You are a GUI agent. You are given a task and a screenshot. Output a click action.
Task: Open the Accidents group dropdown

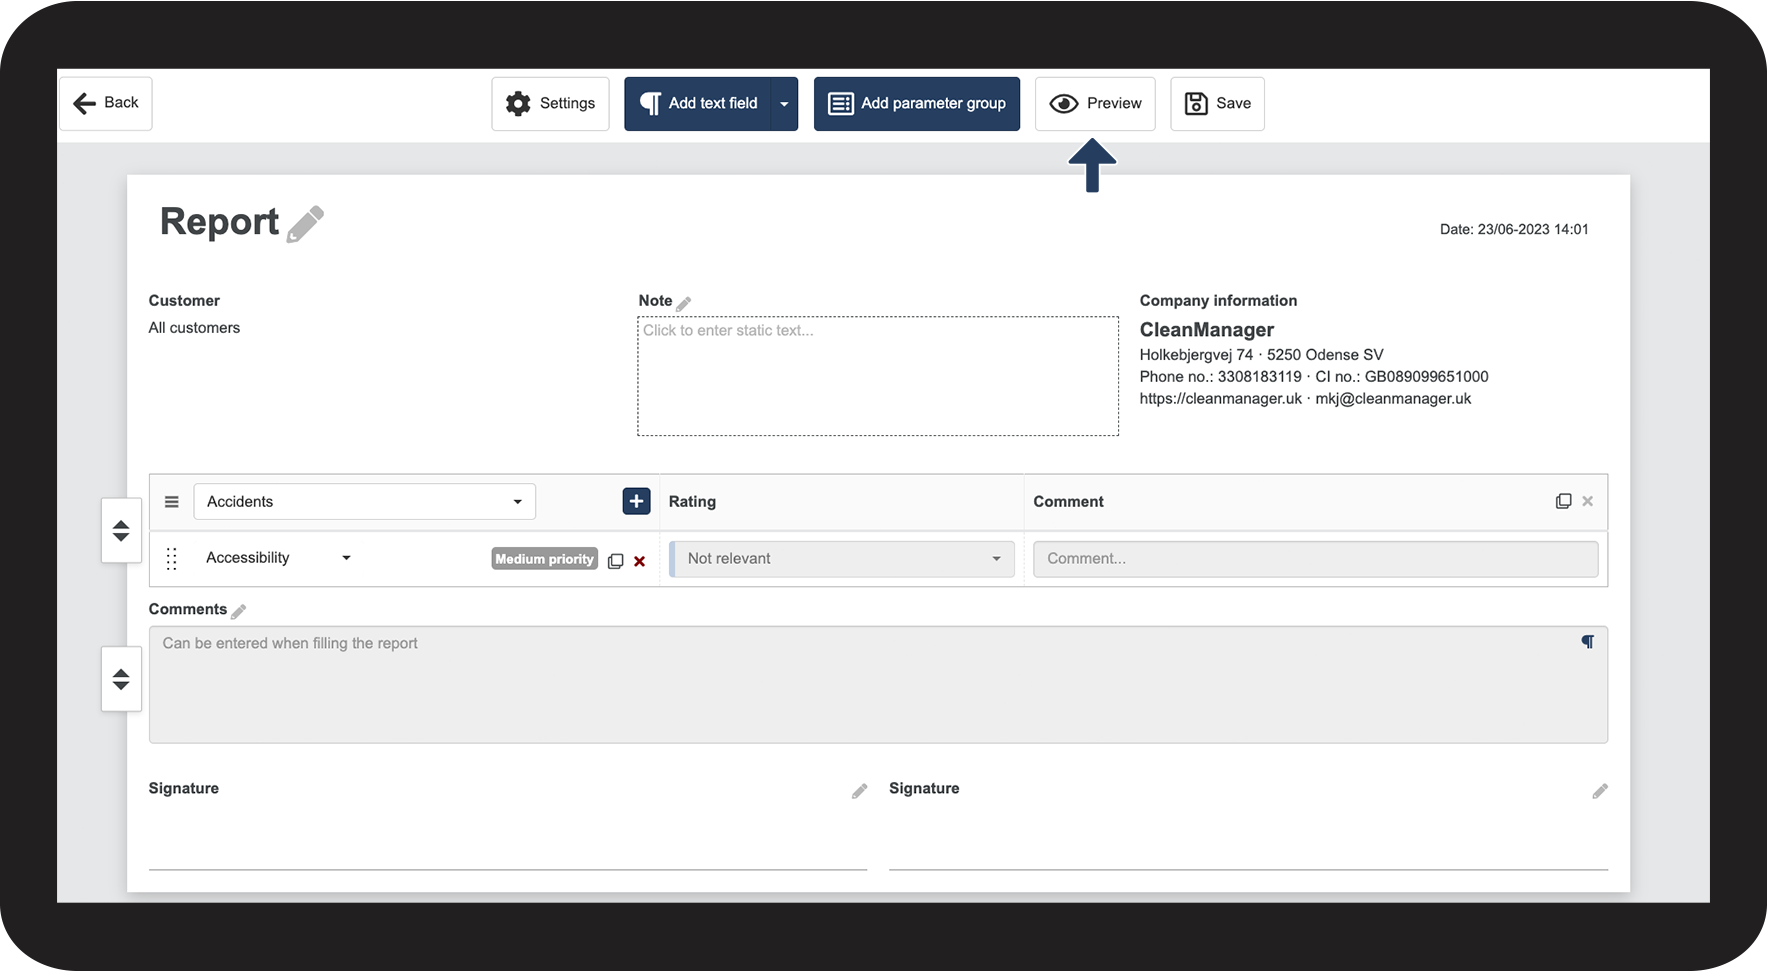pyautogui.click(x=364, y=502)
